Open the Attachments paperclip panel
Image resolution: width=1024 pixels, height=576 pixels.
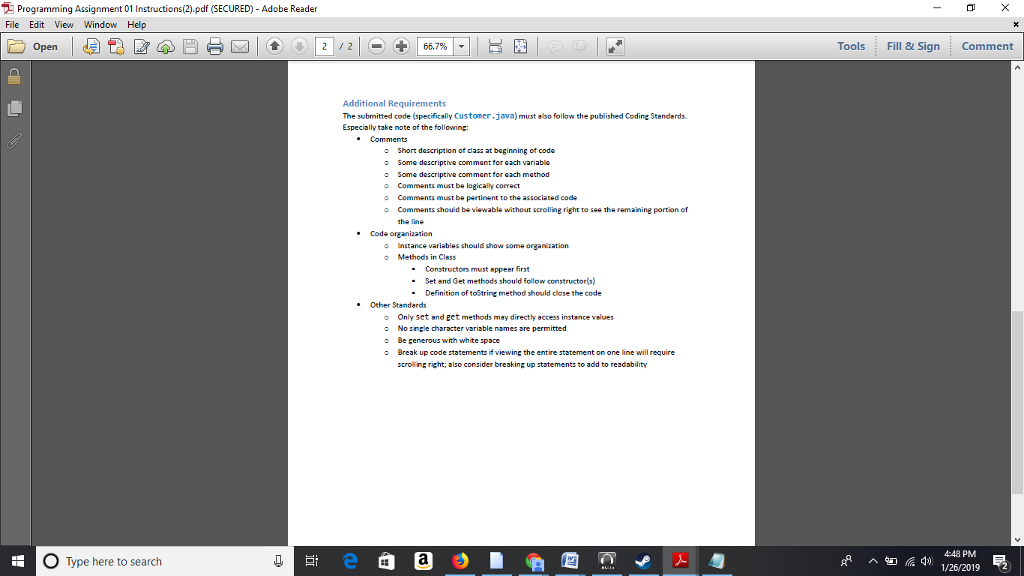[14, 140]
